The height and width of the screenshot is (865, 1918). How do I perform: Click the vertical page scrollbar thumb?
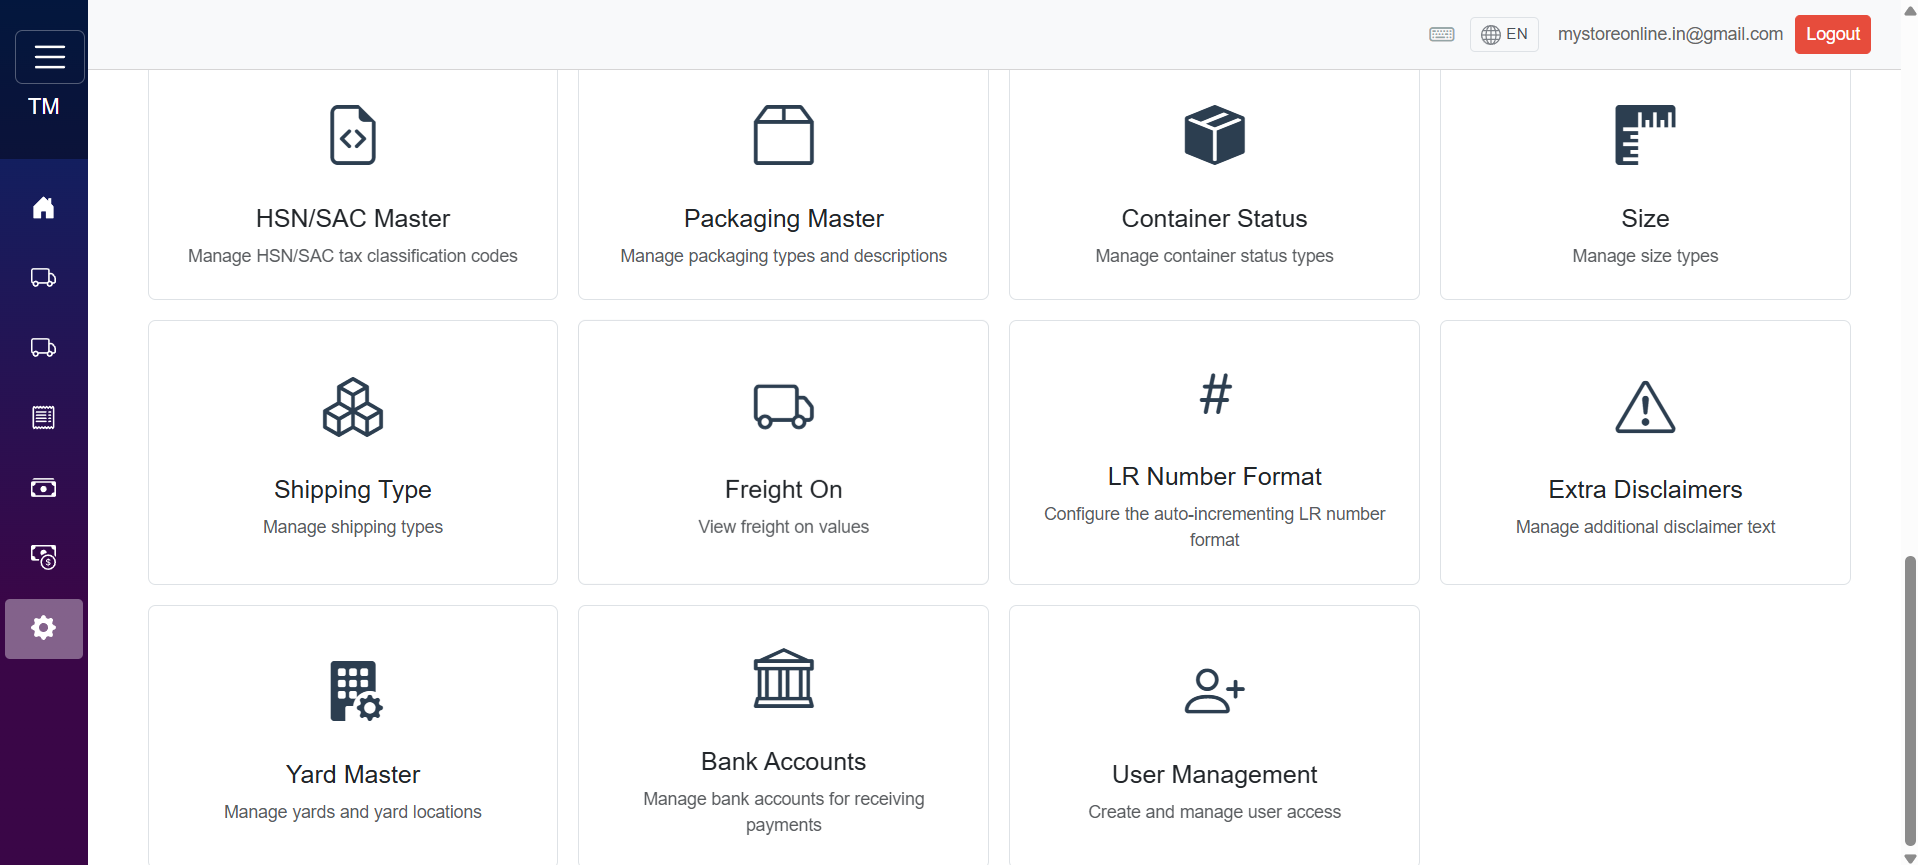pos(1910,700)
